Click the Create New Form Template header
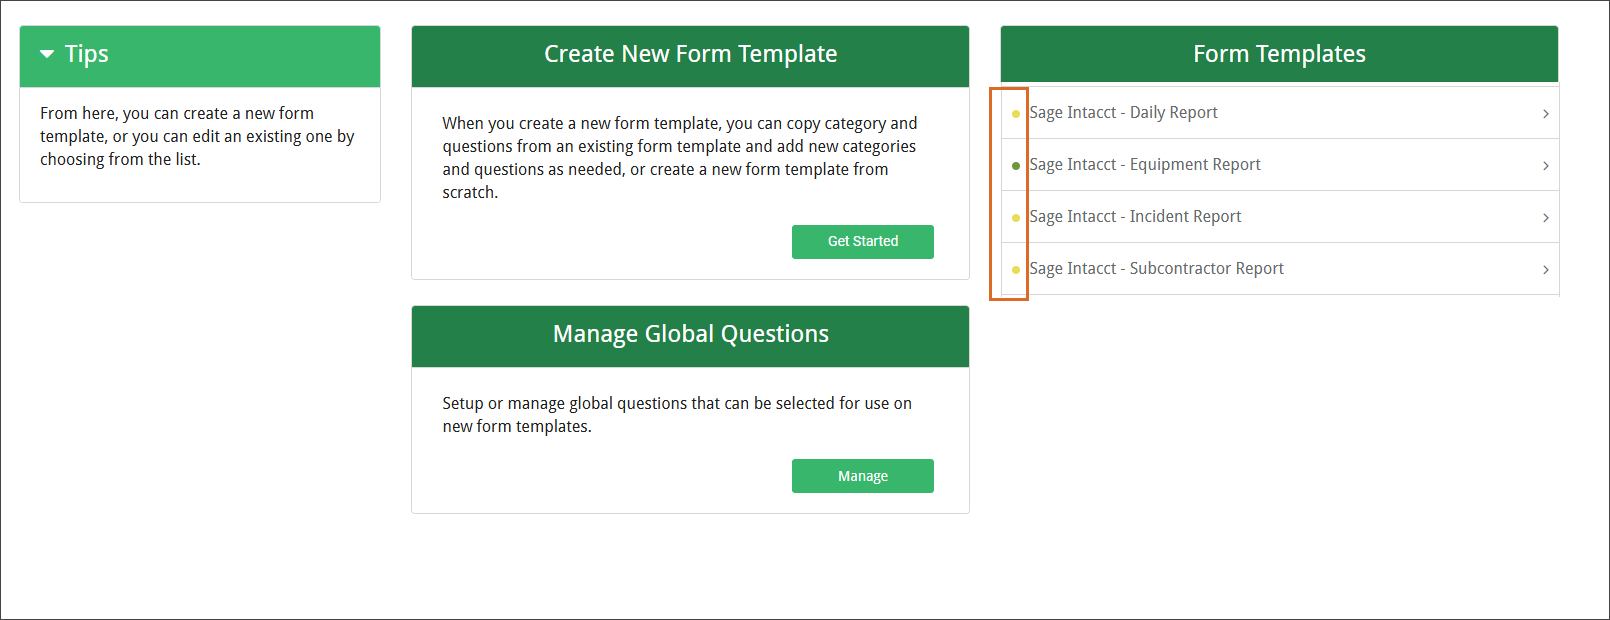This screenshot has height=620, width=1610. [x=690, y=54]
